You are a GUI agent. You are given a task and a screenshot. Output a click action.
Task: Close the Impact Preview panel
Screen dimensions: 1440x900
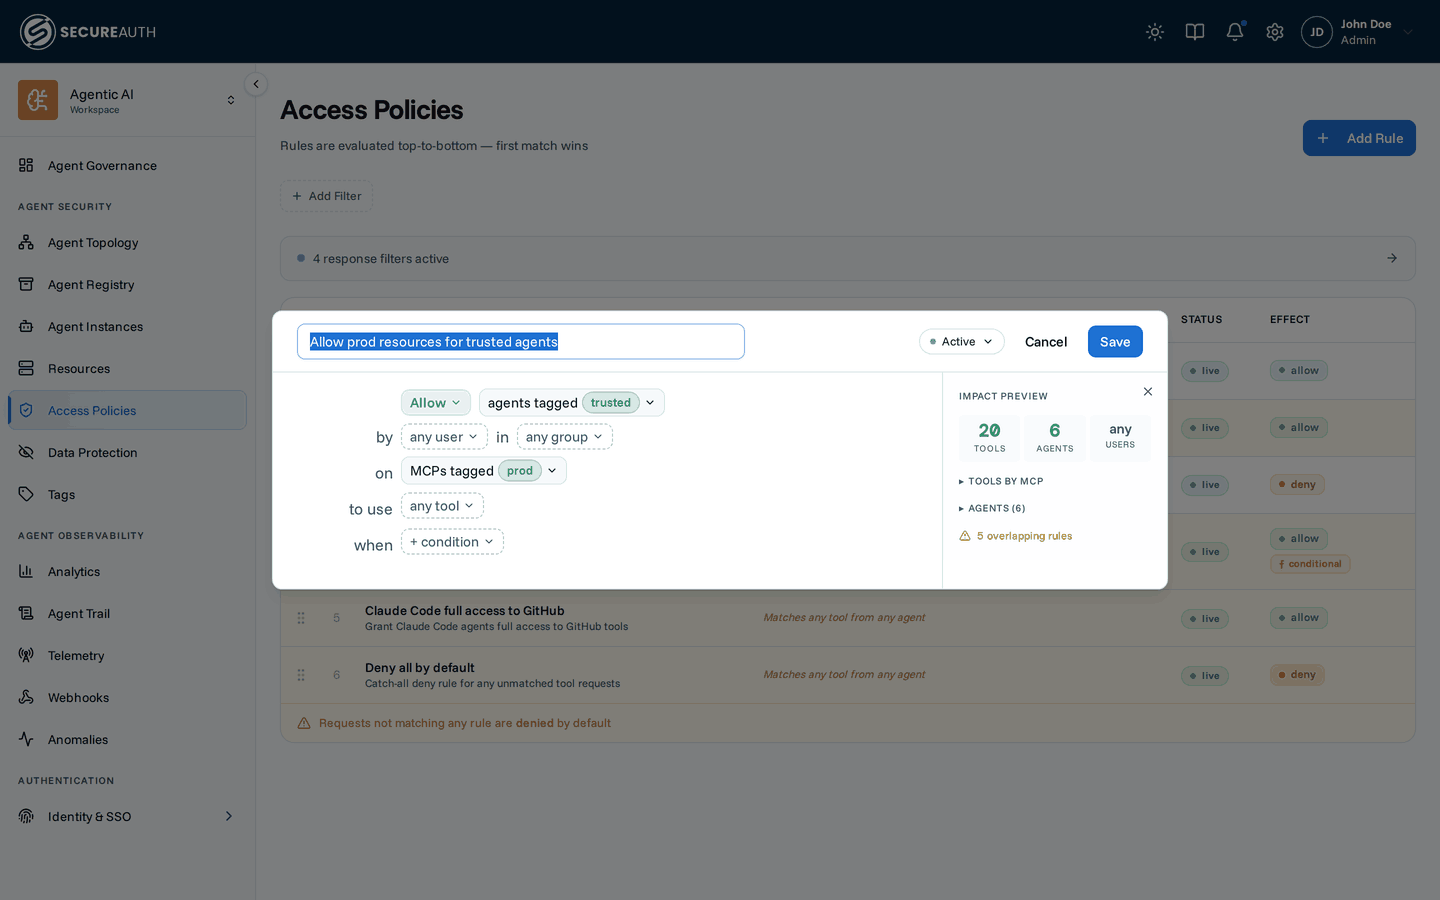1148,392
